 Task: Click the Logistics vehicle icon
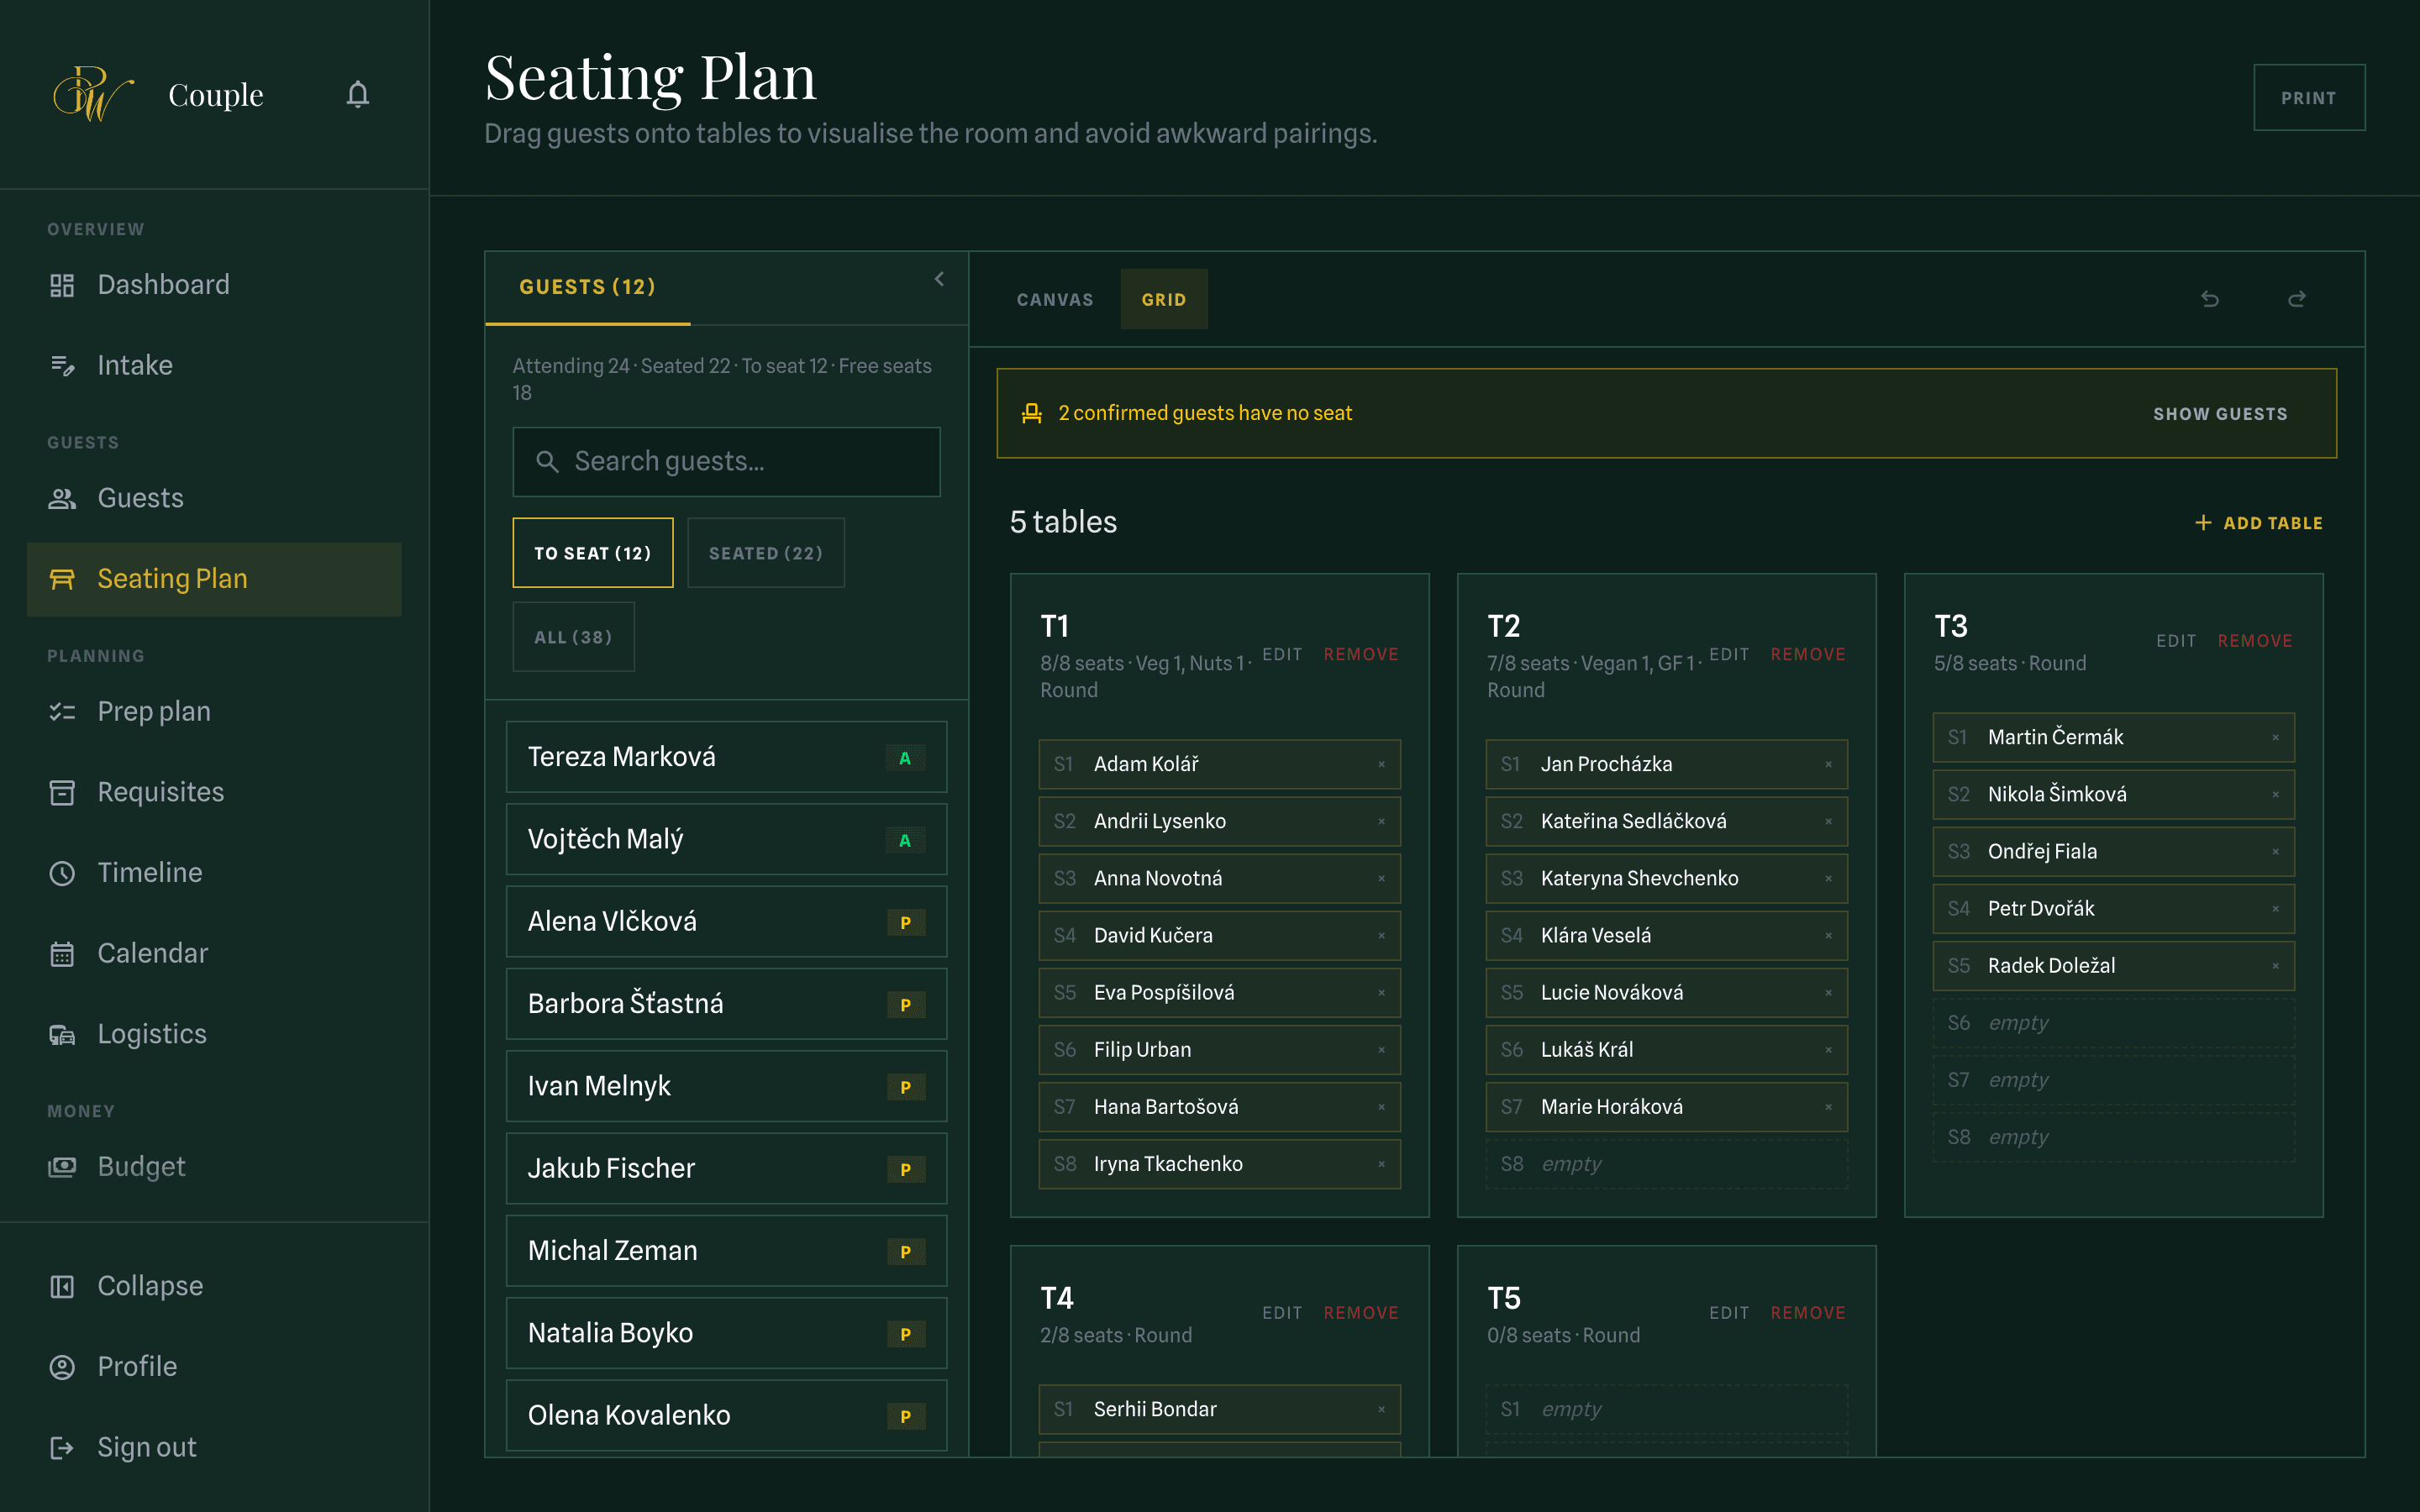pyautogui.click(x=62, y=1034)
